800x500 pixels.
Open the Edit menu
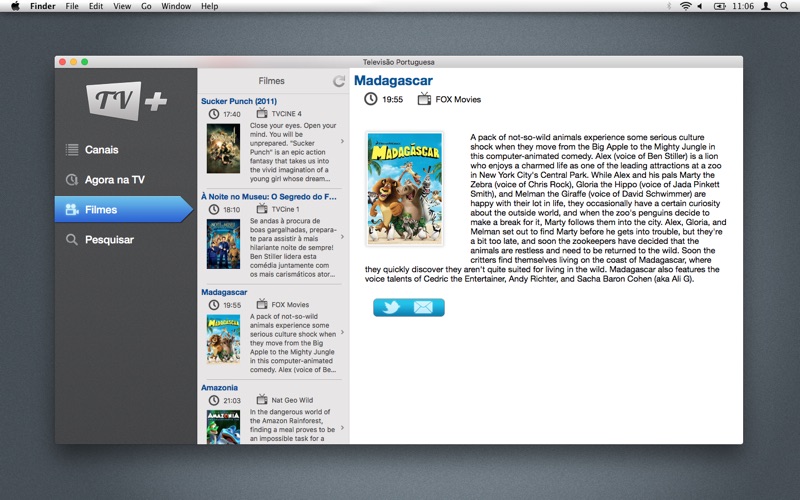coord(96,6)
